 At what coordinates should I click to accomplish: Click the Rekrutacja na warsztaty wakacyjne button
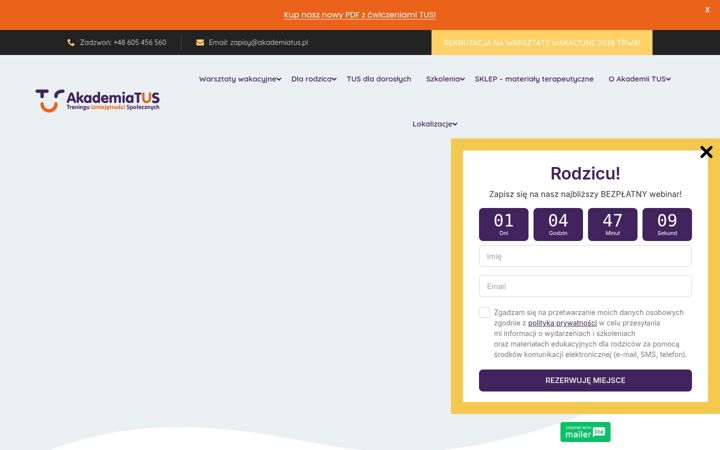pos(541,43)
